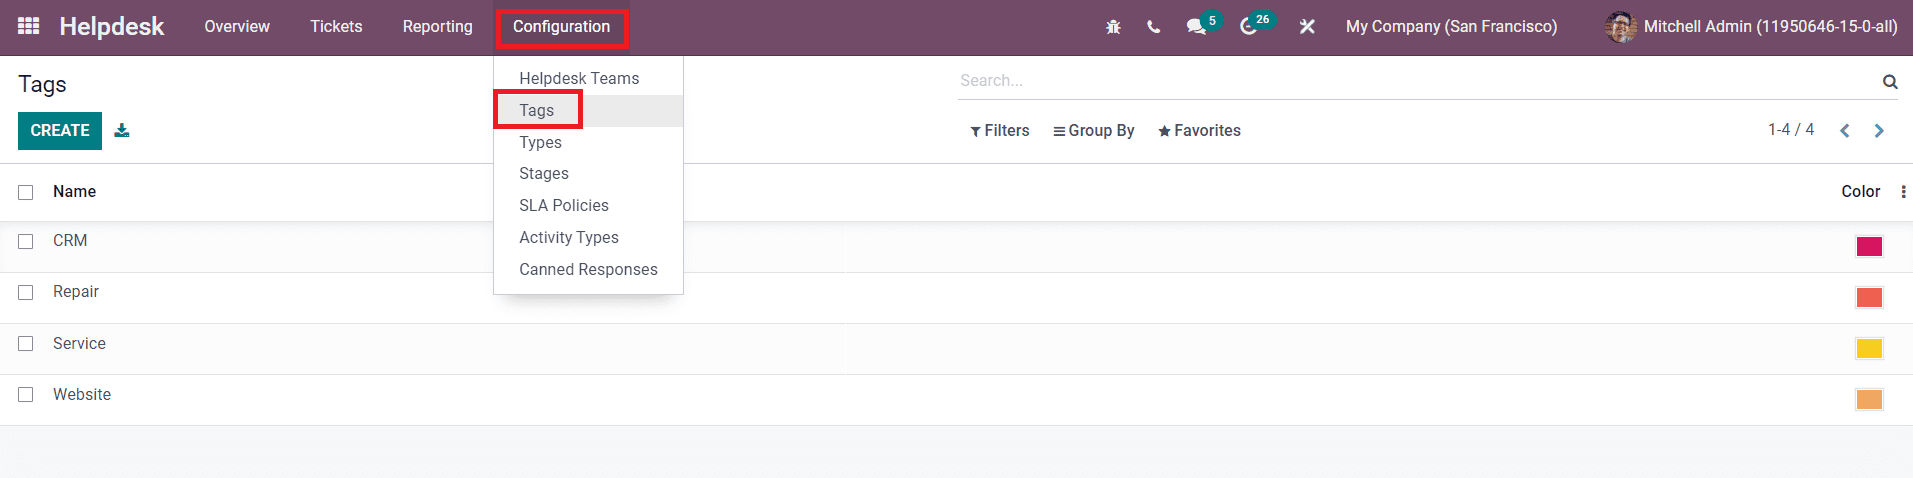Viewport: 1913px width, 478px height.
Task: Click the Service yellow color swatch
Action: point(1869,349)
